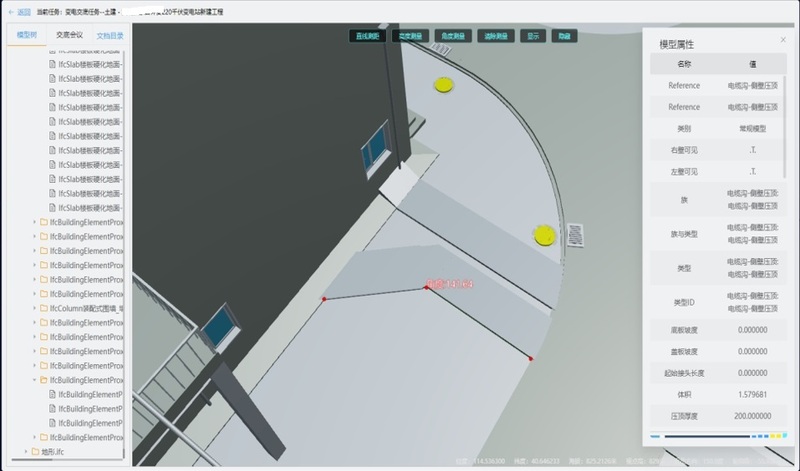The image size is (800, 471).
Task: Select the 高度测量 button next to 直线测距
Action: point(410,36)
